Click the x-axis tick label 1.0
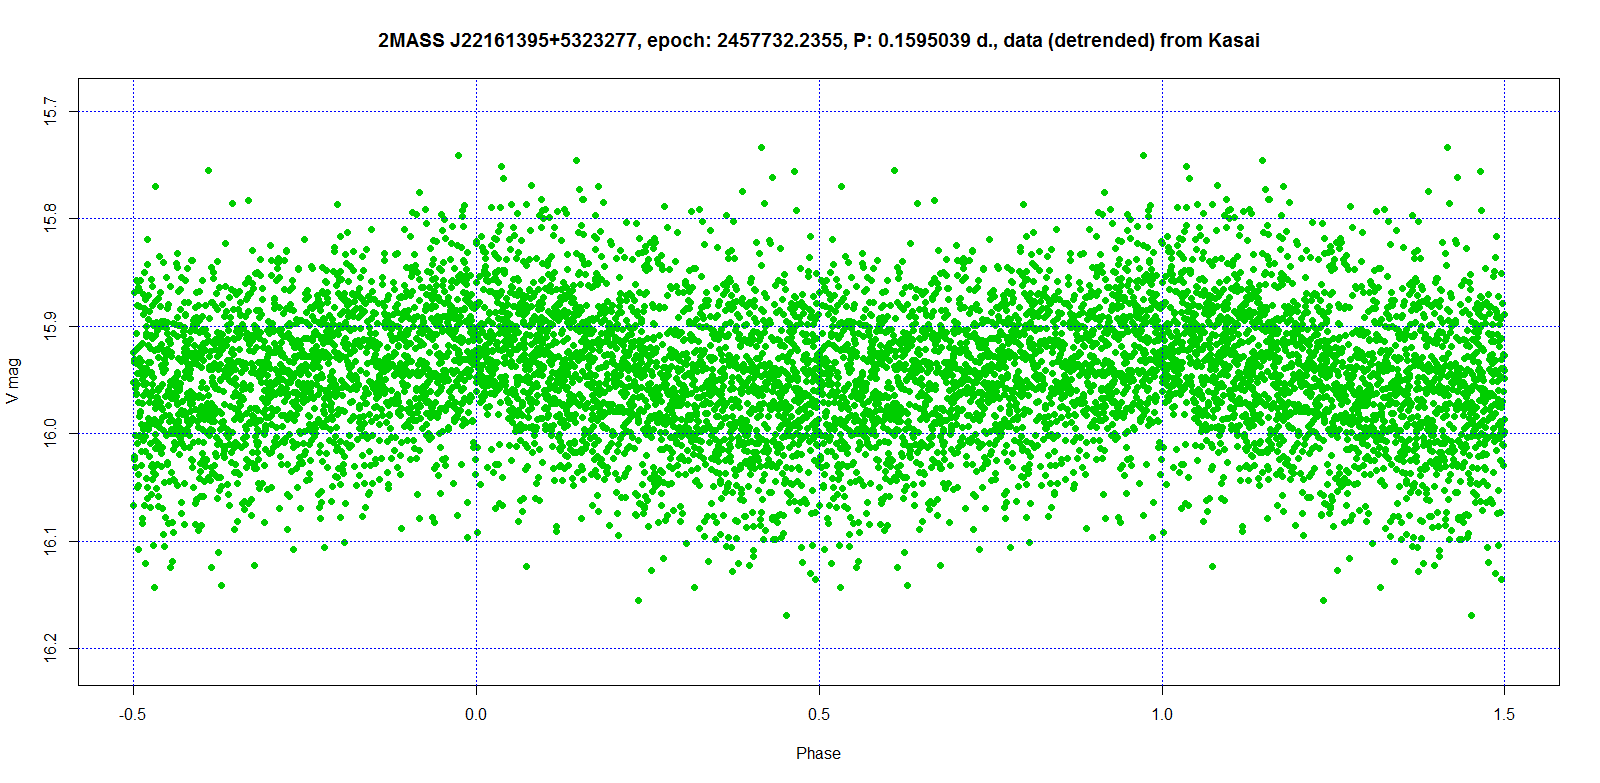The image size is (1600, 783). point(1162,714)
